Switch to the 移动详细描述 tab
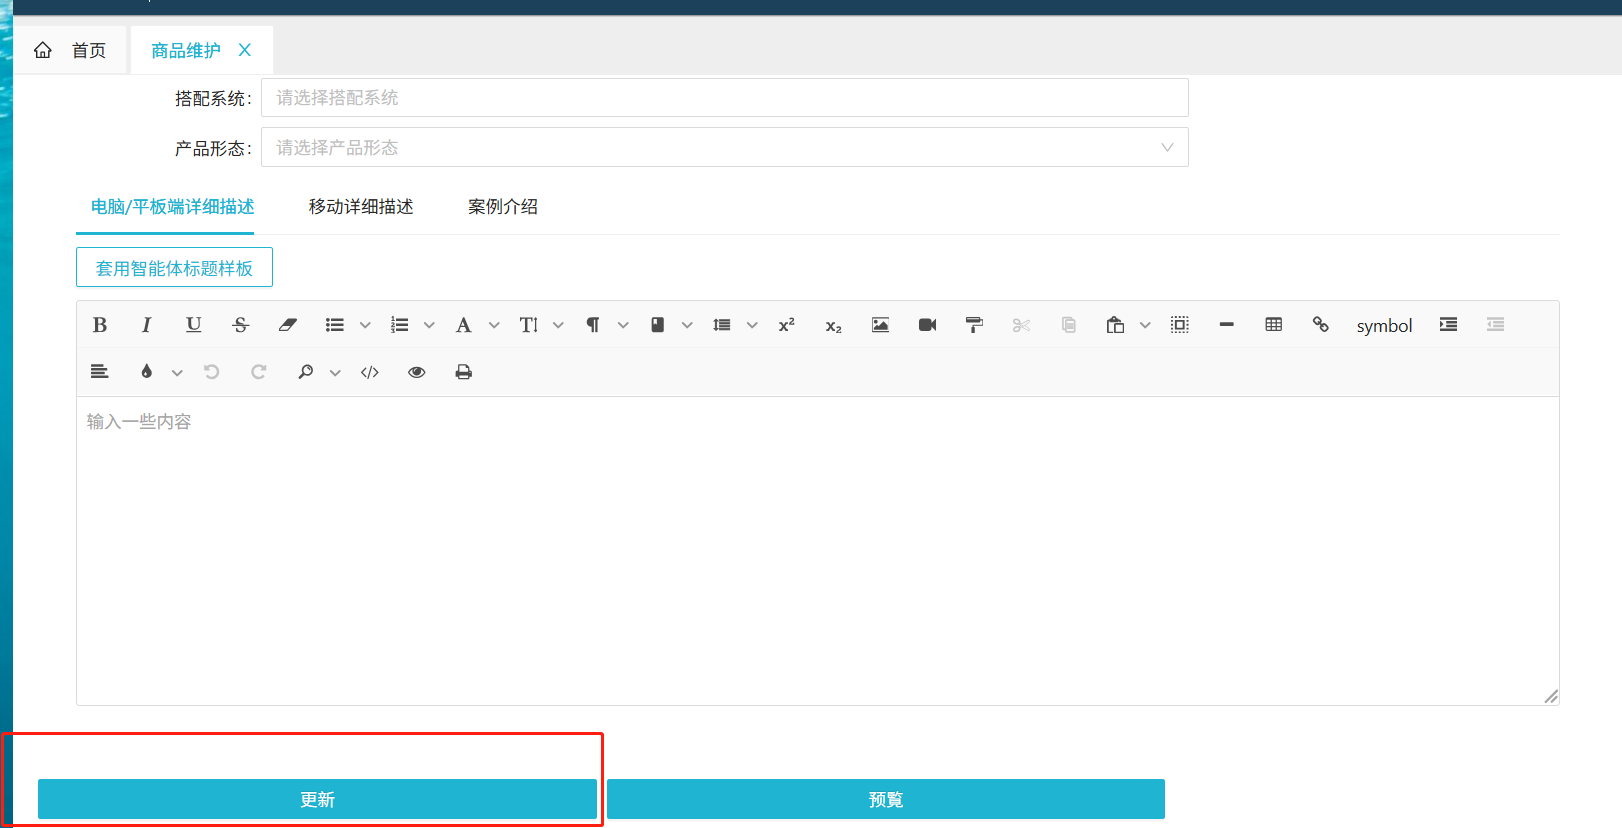The width and height of the screenshot is (1622, 828). click(361, 207)
